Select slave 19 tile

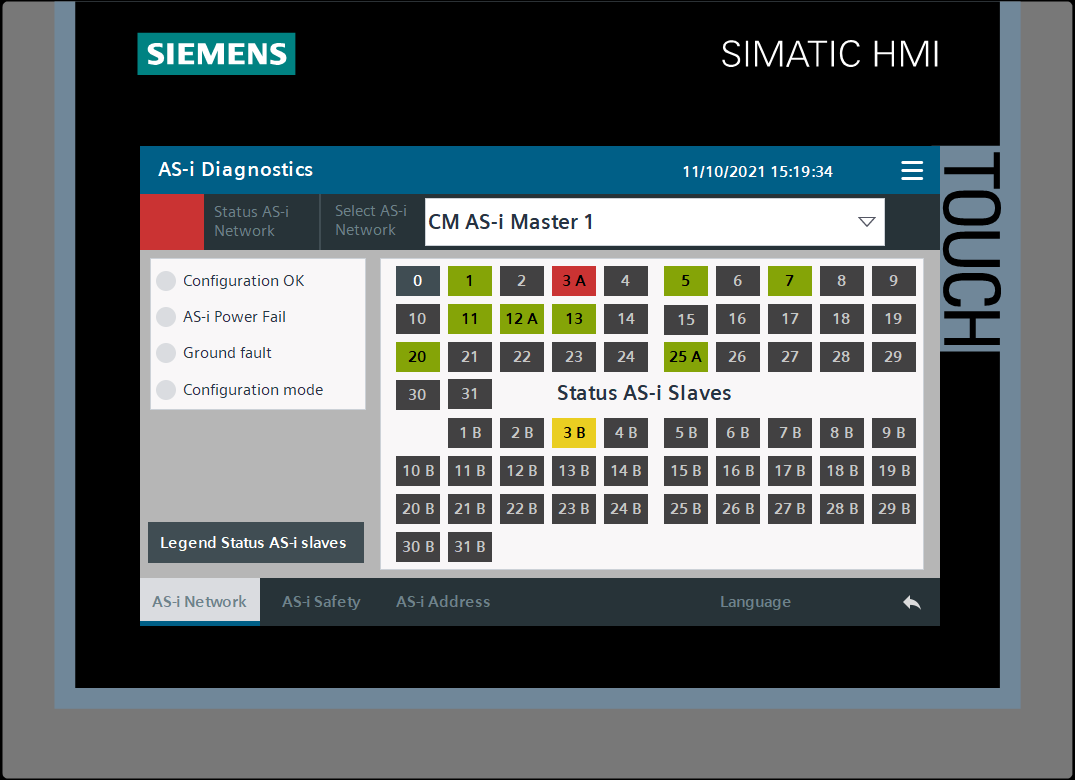[x=893, y=319]
